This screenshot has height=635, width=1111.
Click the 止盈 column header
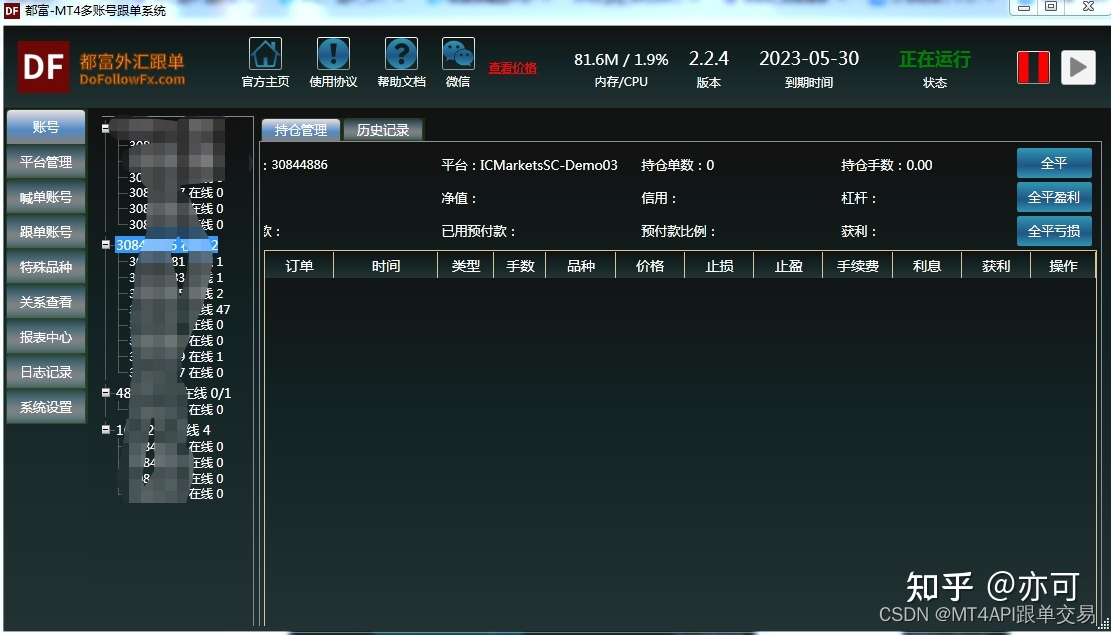(x=788, y=266)
